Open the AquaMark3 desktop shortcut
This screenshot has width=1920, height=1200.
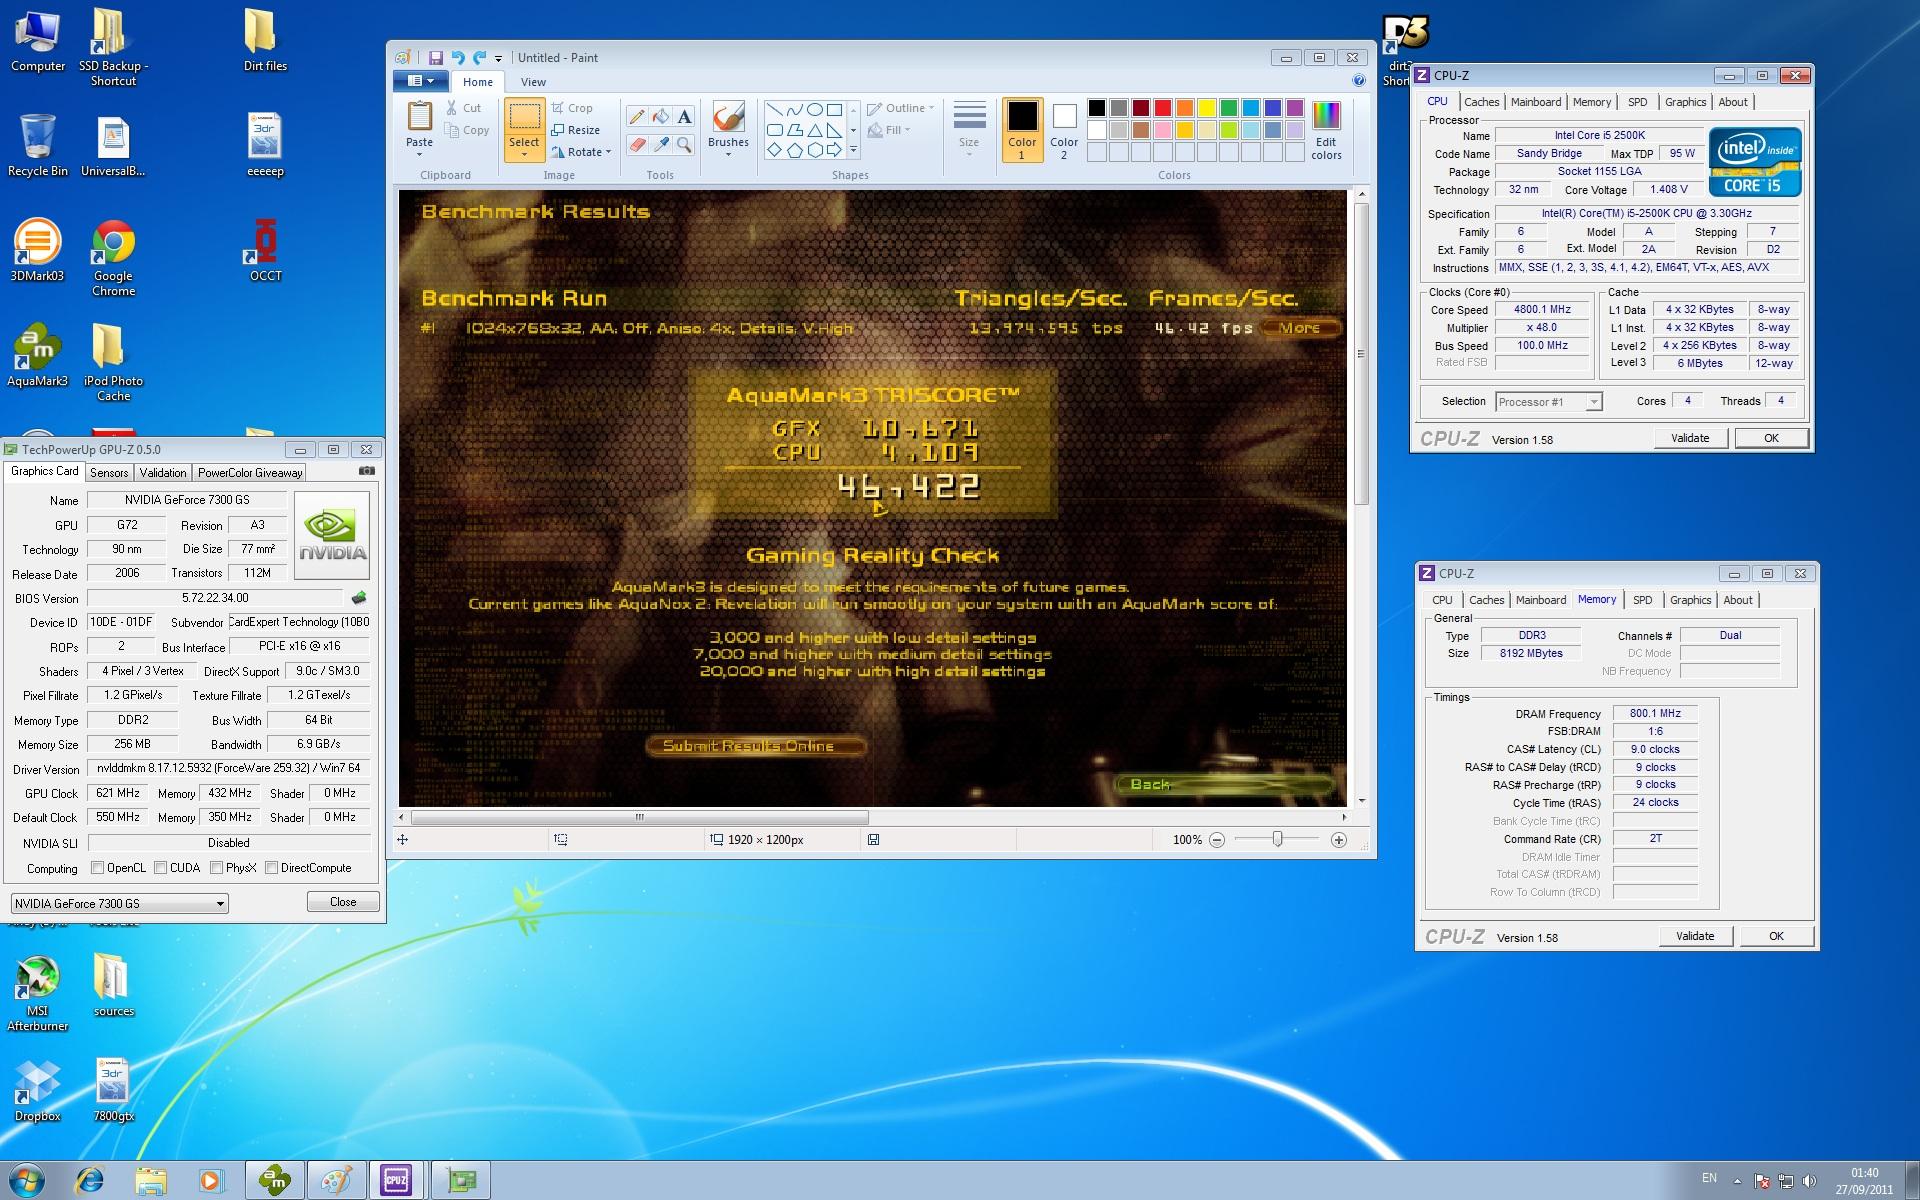(37, 357)
